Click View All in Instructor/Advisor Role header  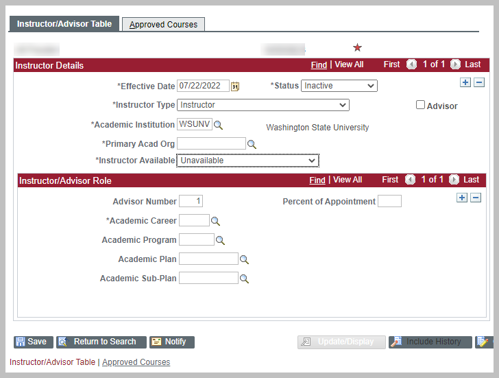coord(347,180)
